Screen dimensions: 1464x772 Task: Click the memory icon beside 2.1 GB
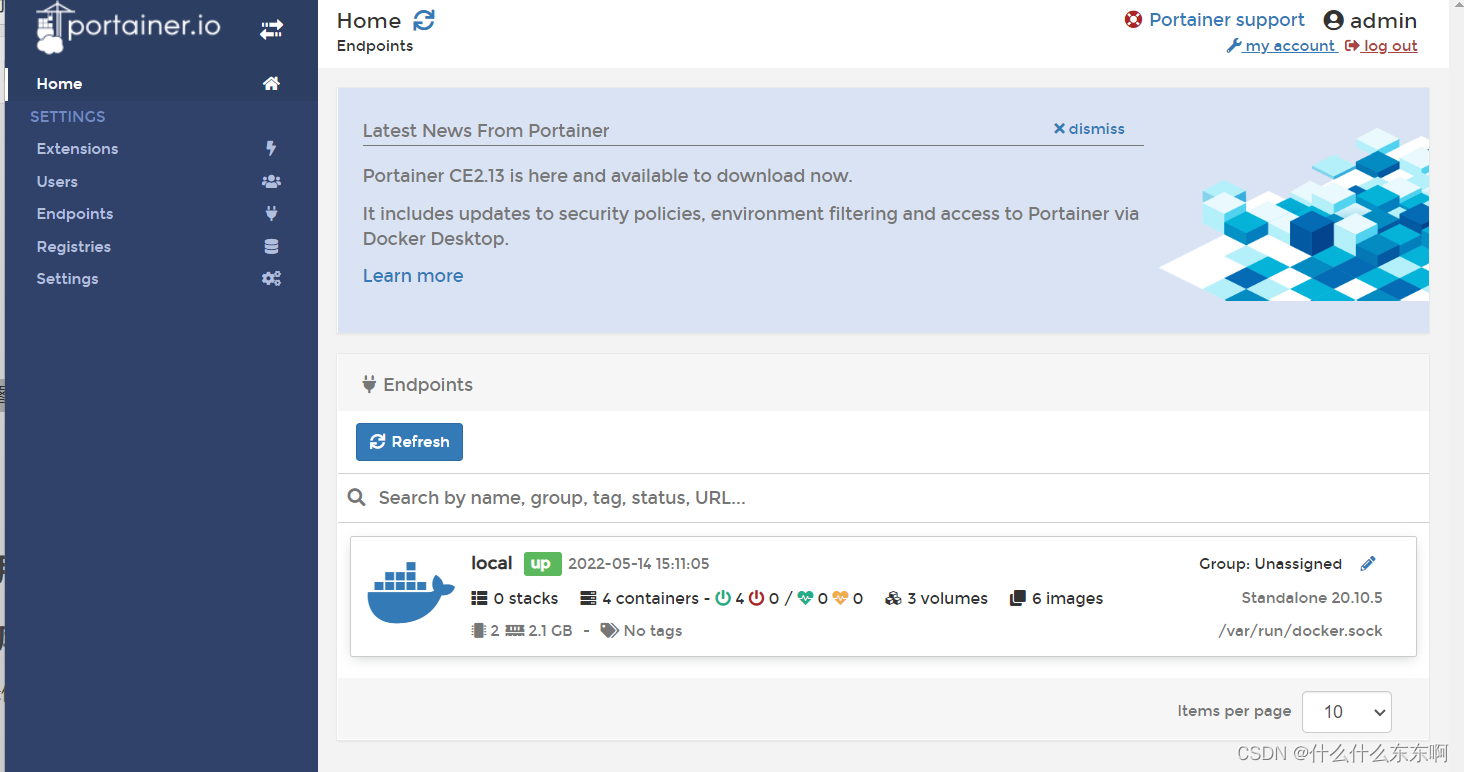[x=515, y=631]
